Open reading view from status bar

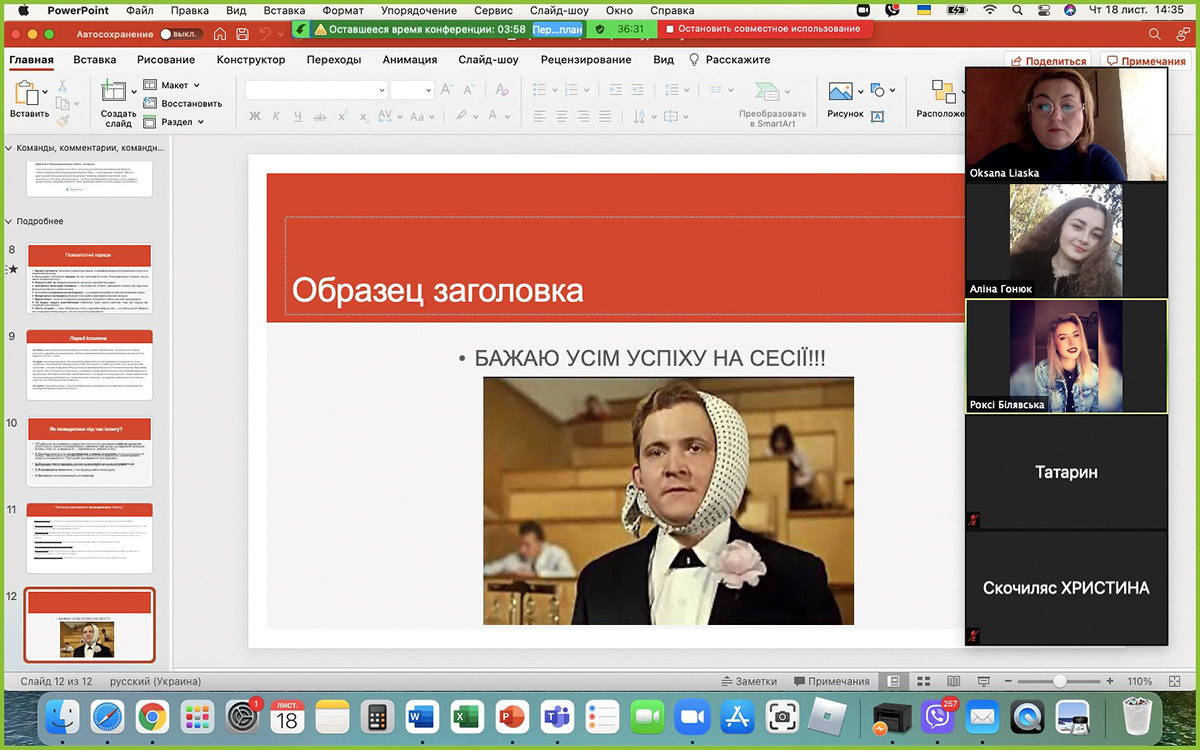coord(951,681)
